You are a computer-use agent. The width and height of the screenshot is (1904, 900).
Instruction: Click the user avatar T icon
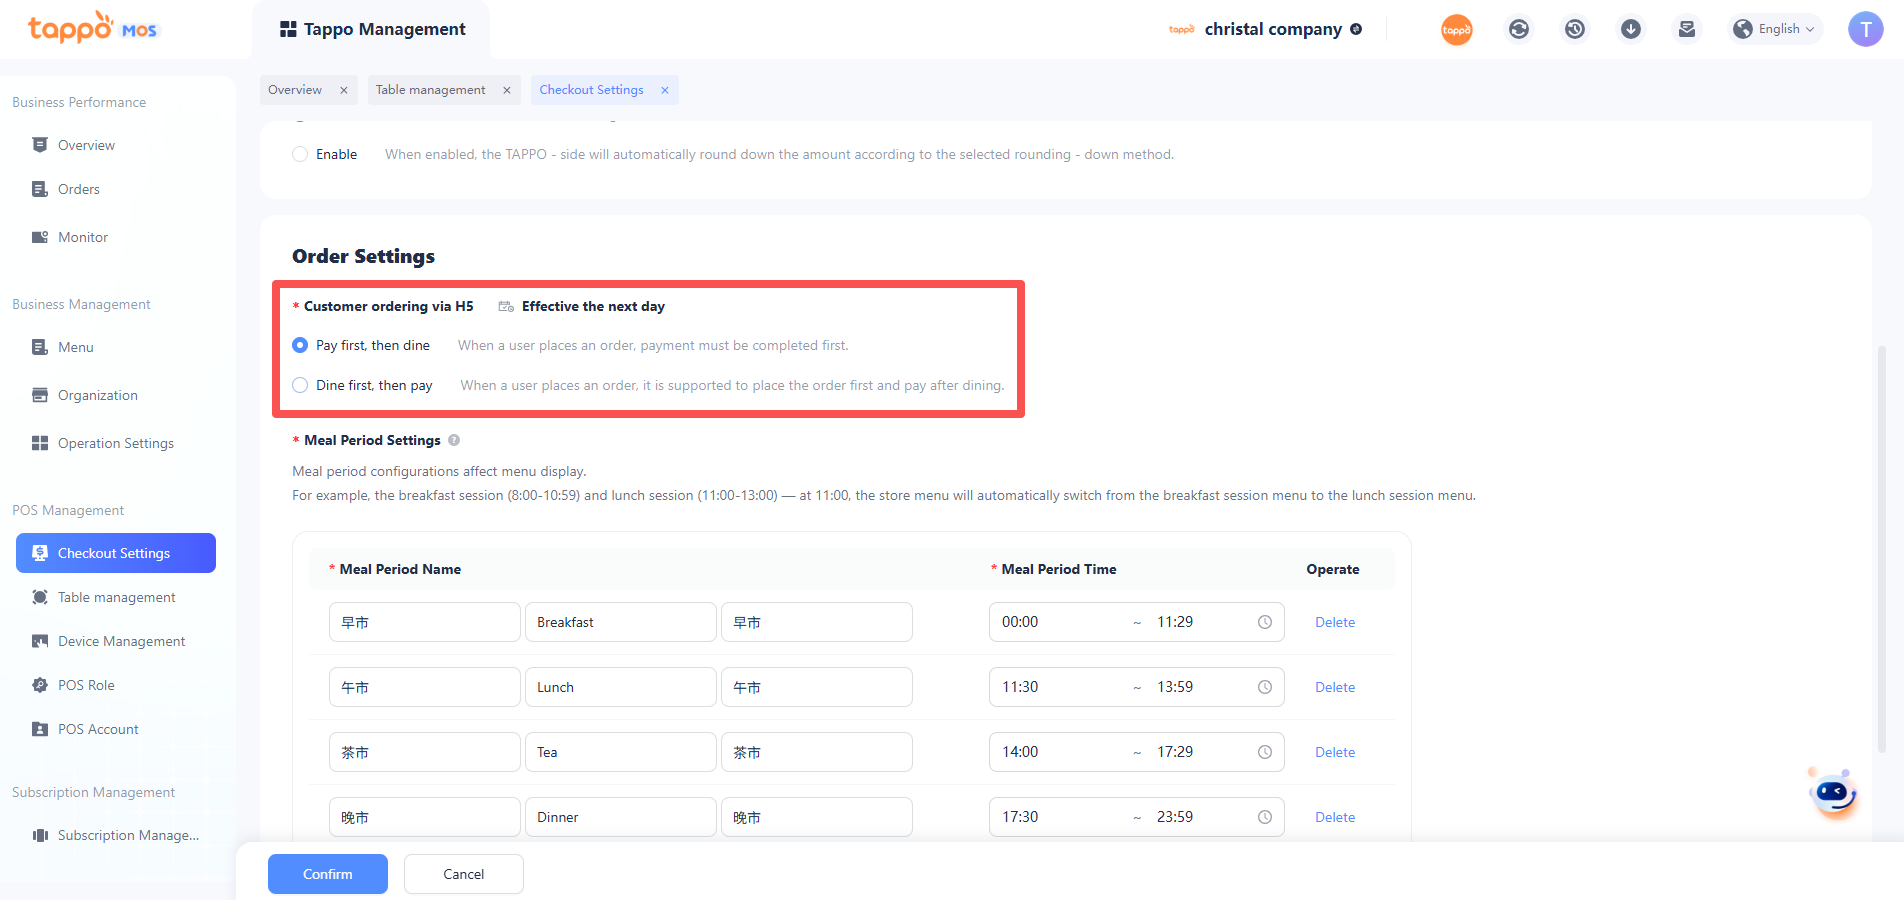pyautogui.click(x=1865, y=29)
